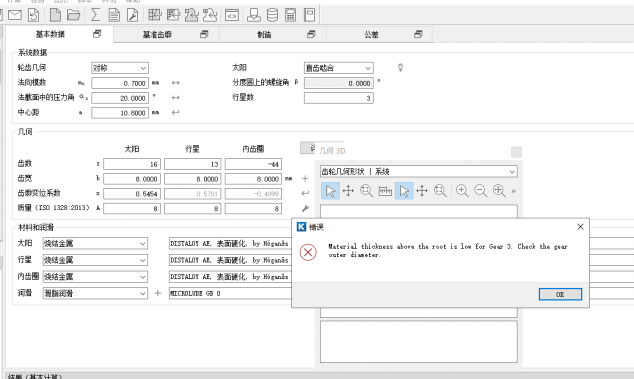Click the plus icon beside 齿宽 row
Image resolution: width=634 pixels, height=379 pixels.
305,178
